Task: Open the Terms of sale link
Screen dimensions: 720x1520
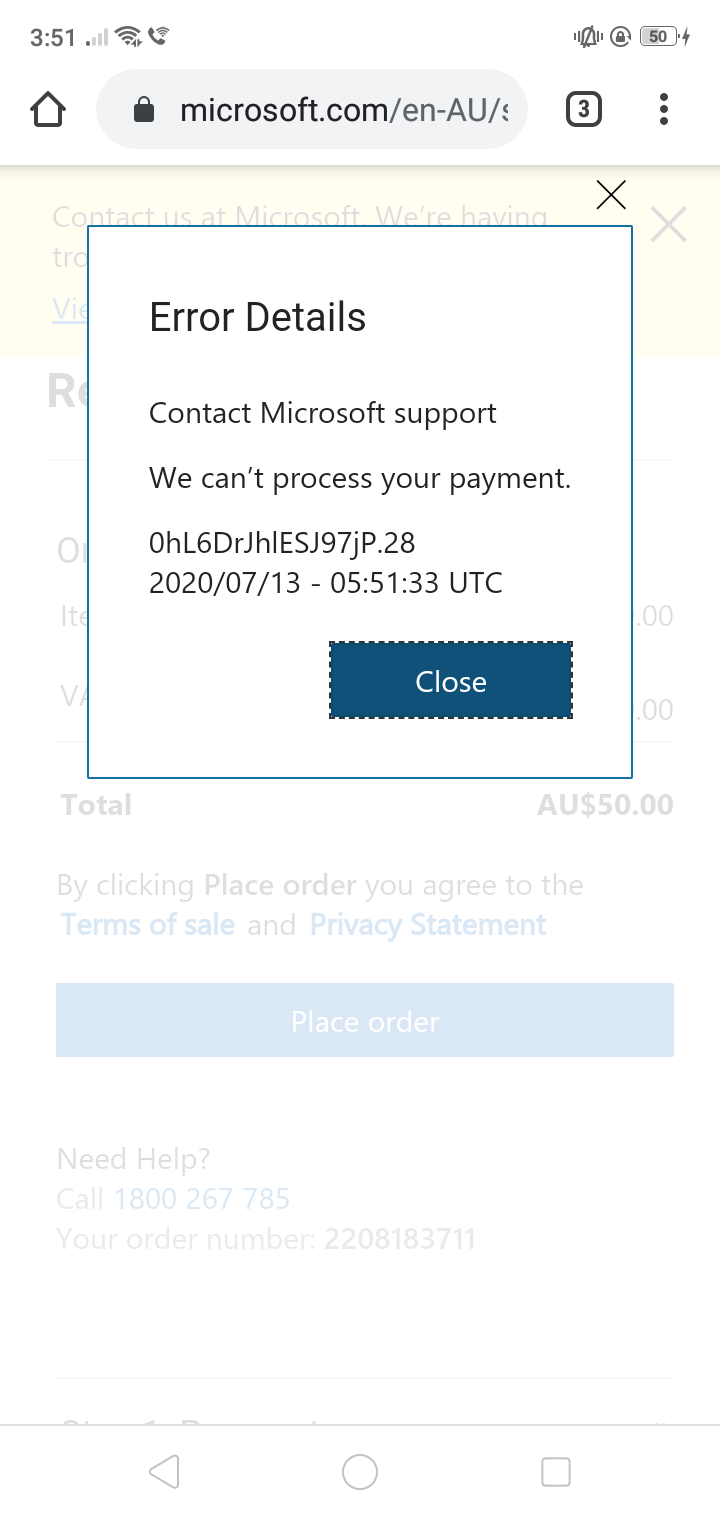Action: tap(147, 925)
